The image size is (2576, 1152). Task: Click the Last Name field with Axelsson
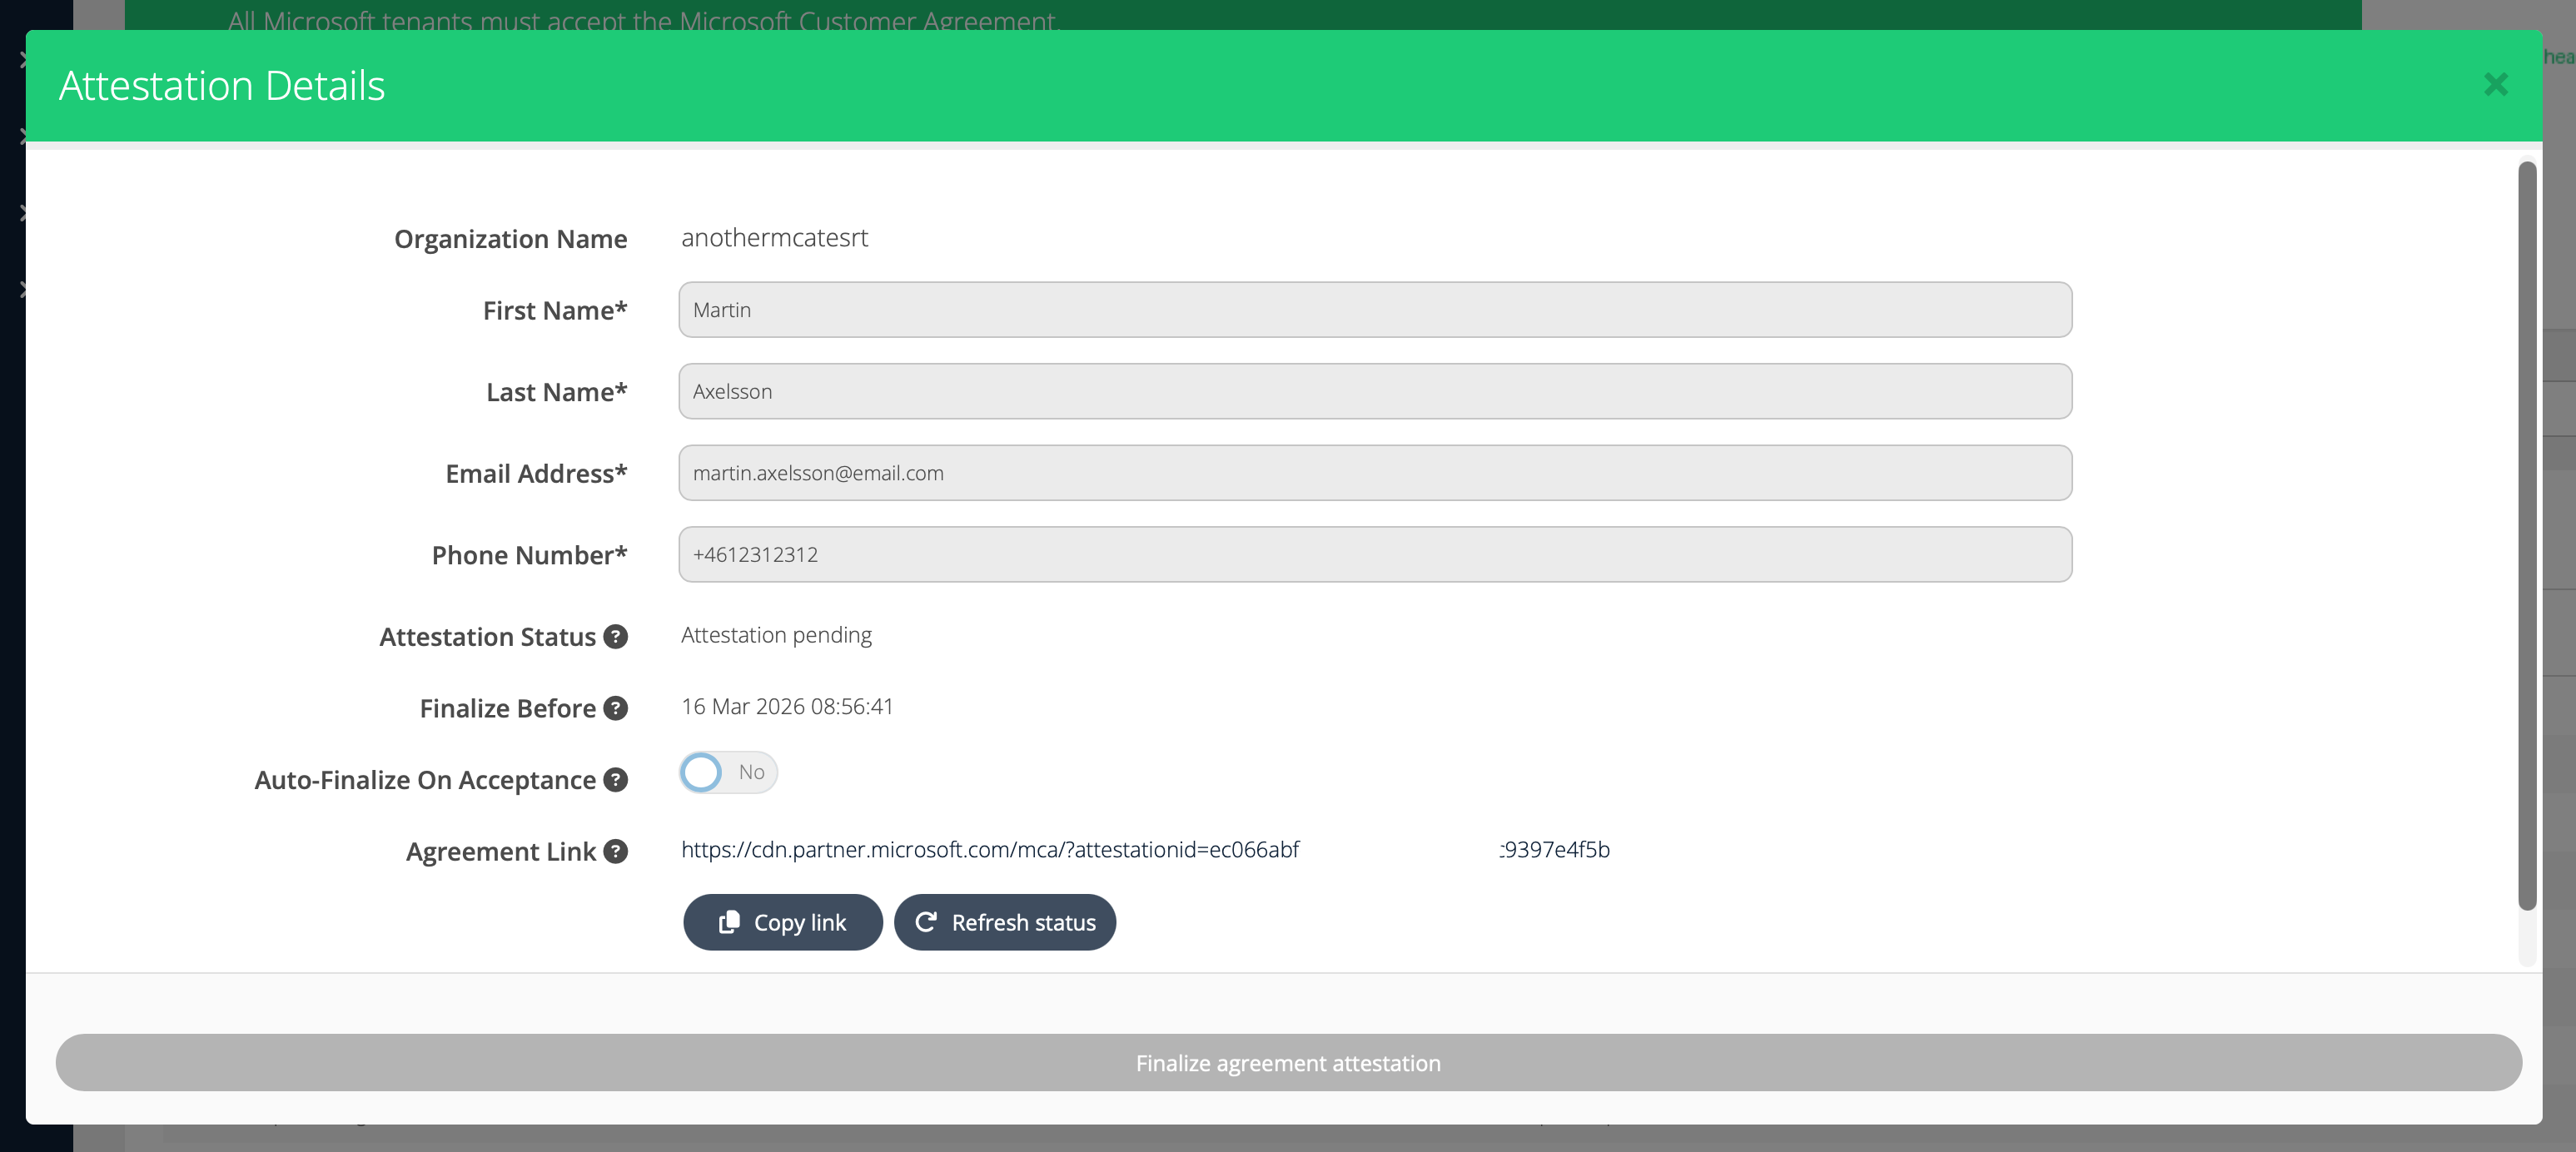[x=1375, y=391]
